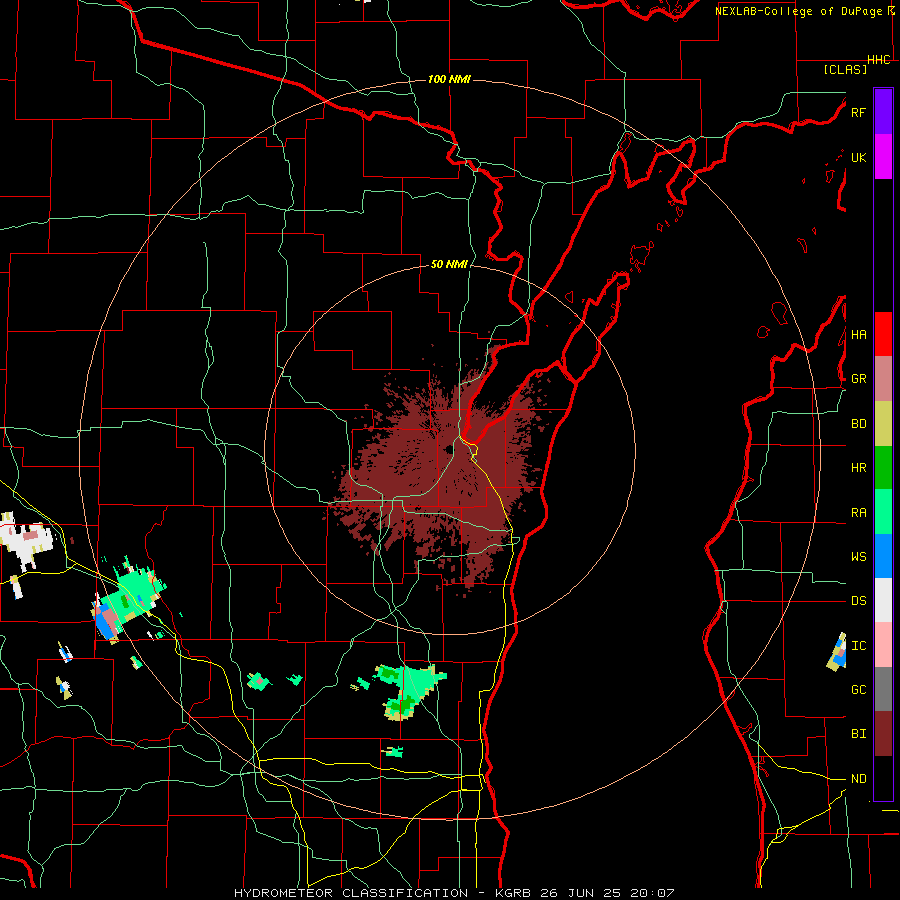
Task: Click the BD legend label
Action: 858,424
